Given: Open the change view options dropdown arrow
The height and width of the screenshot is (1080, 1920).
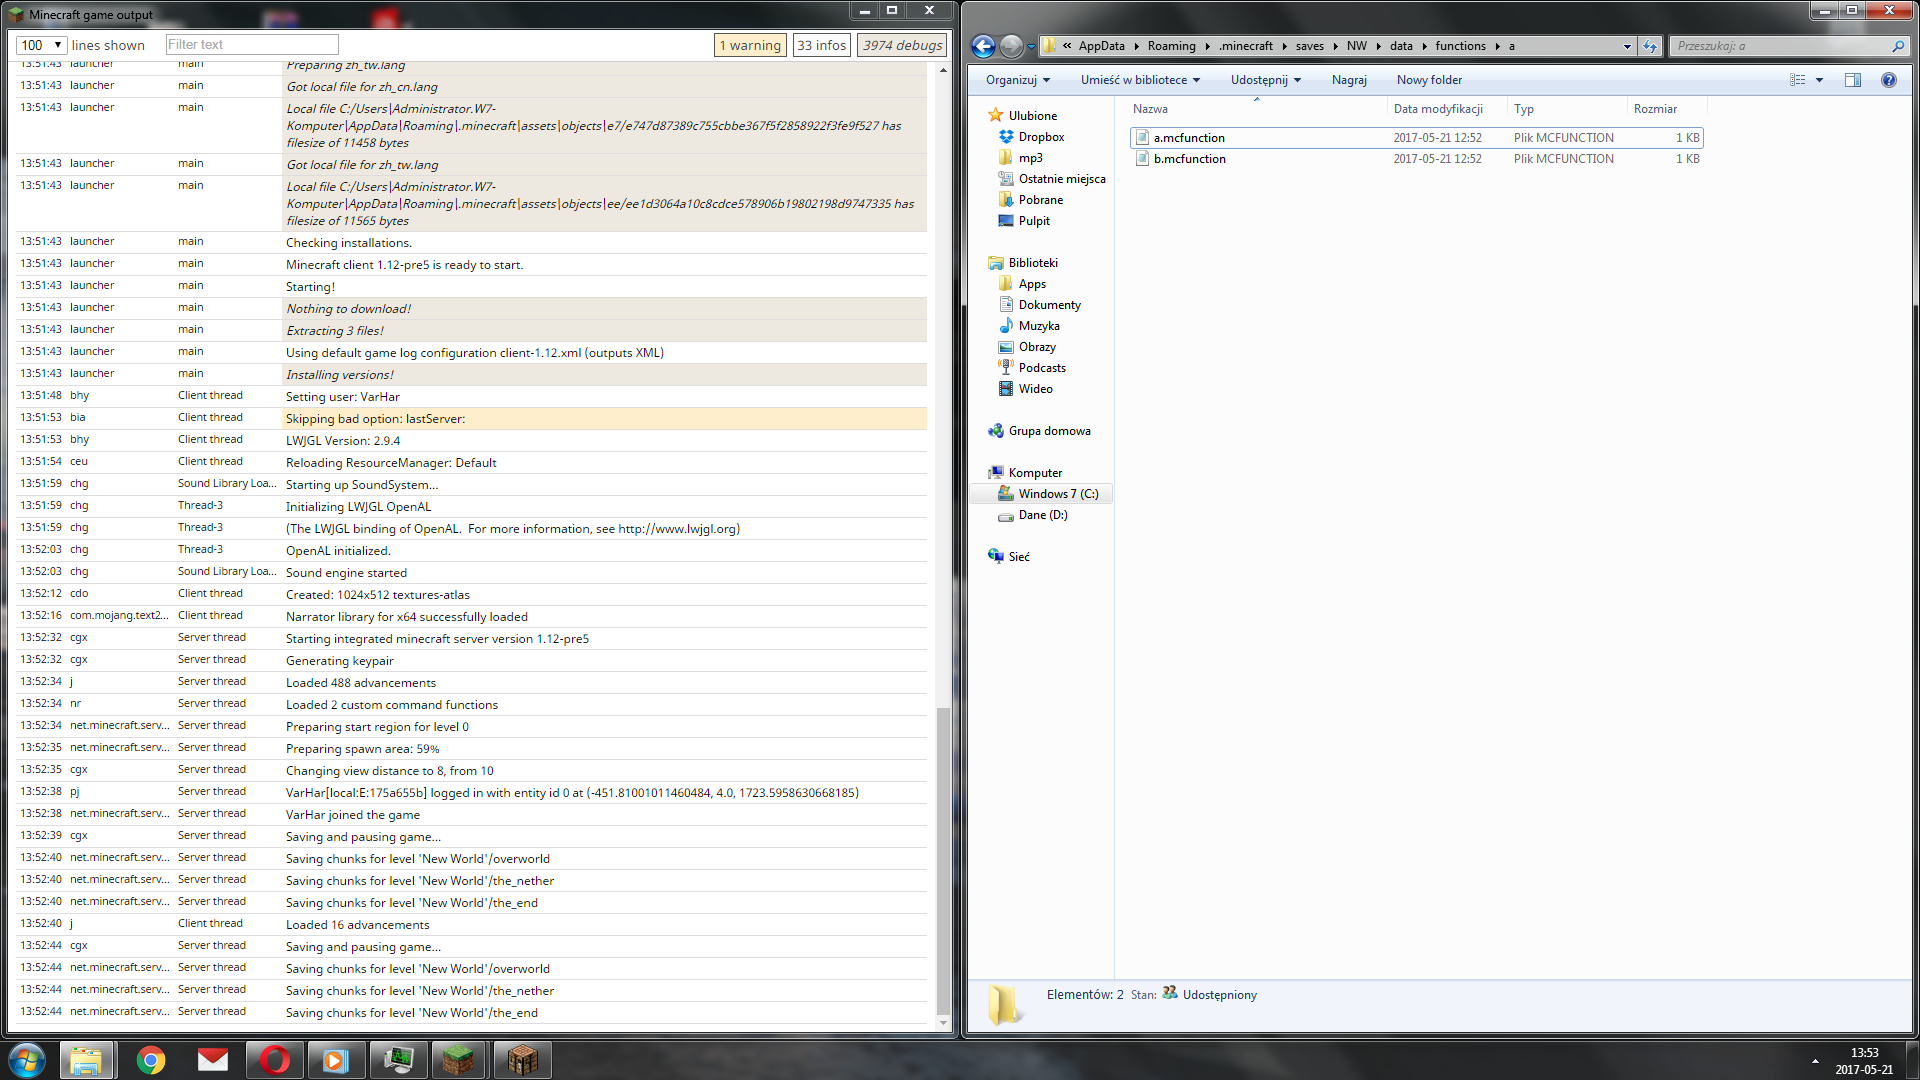Looking at the screenshot, I should pos(1819,80).
